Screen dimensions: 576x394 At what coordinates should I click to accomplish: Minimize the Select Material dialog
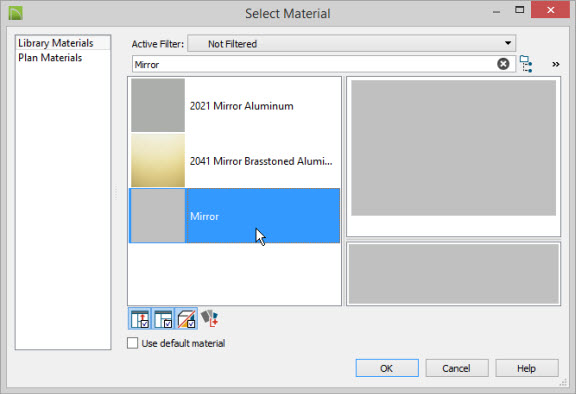(496, 12)
